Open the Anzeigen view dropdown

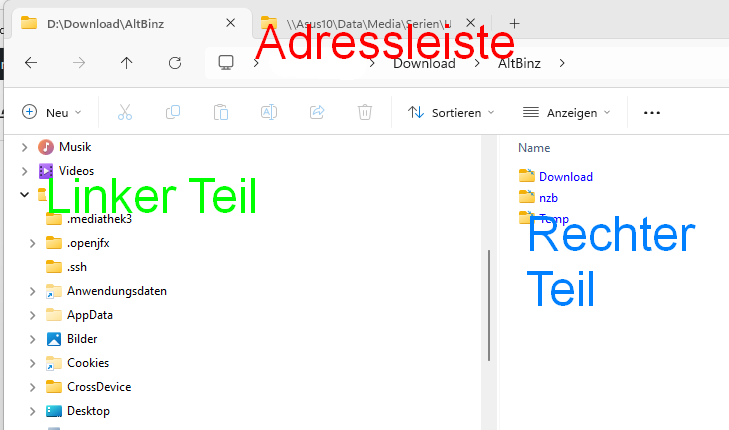[x=566, y=112]
